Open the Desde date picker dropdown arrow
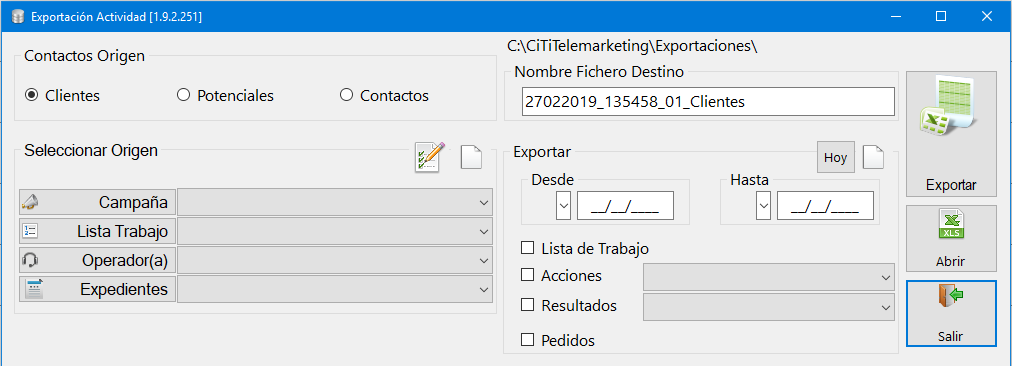The width and height of the screenshot is (1012, 366). click(x=563, y=206)
